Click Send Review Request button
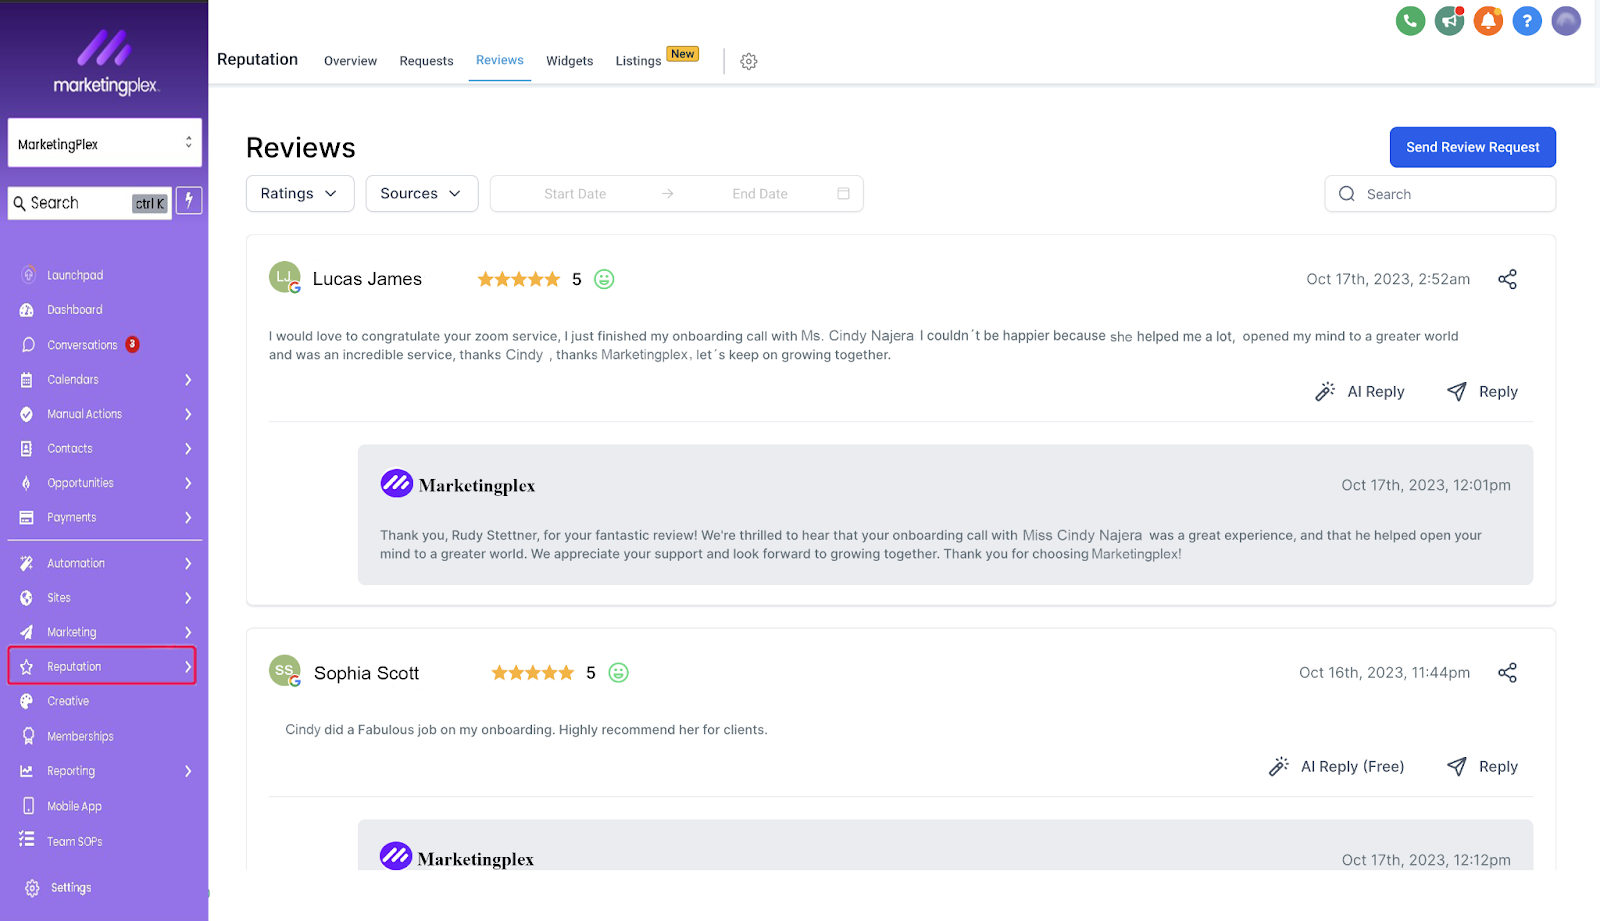 point(1473,147)
